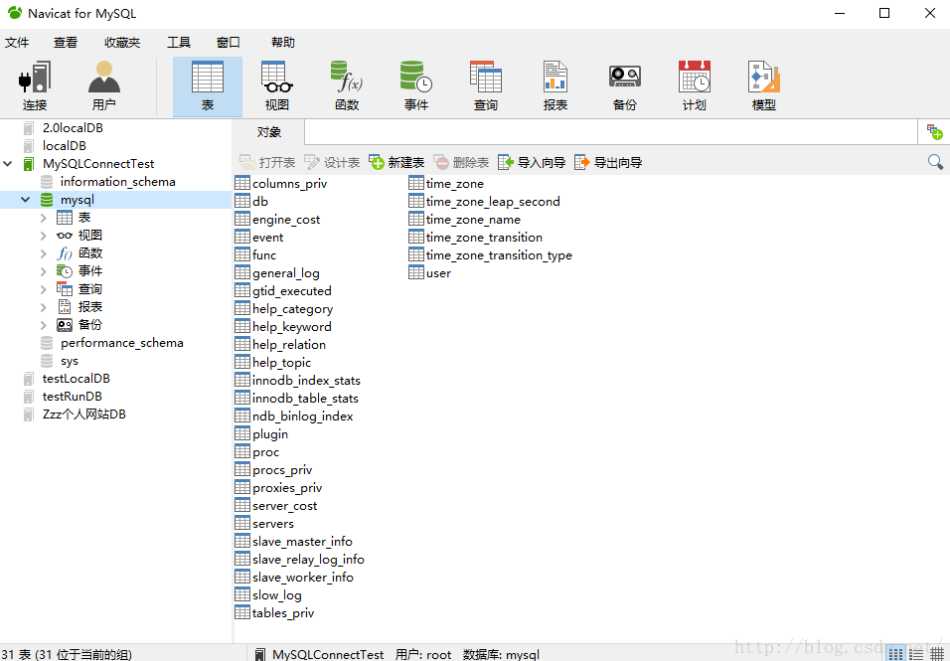The image size is (950, 661).
Task: Open the 模型 (Model) toolbar icon
Action: point(764,87)
